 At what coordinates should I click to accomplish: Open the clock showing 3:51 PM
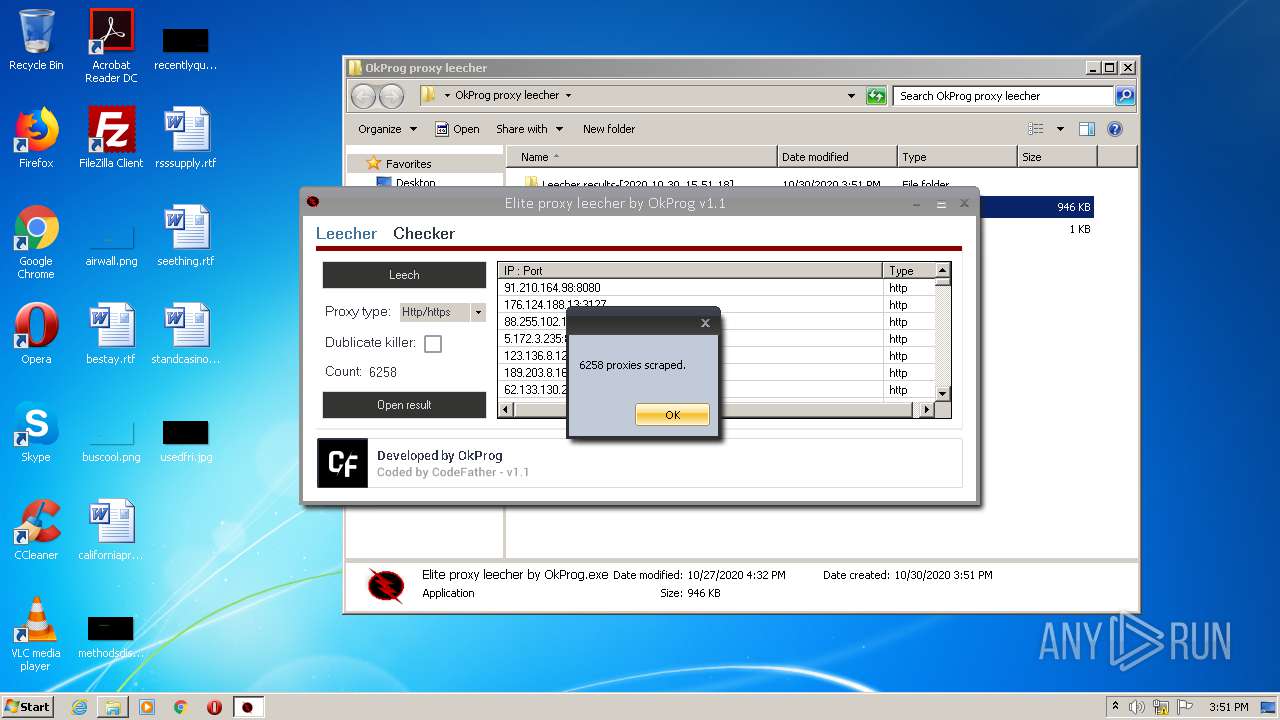click(1228, 707)
